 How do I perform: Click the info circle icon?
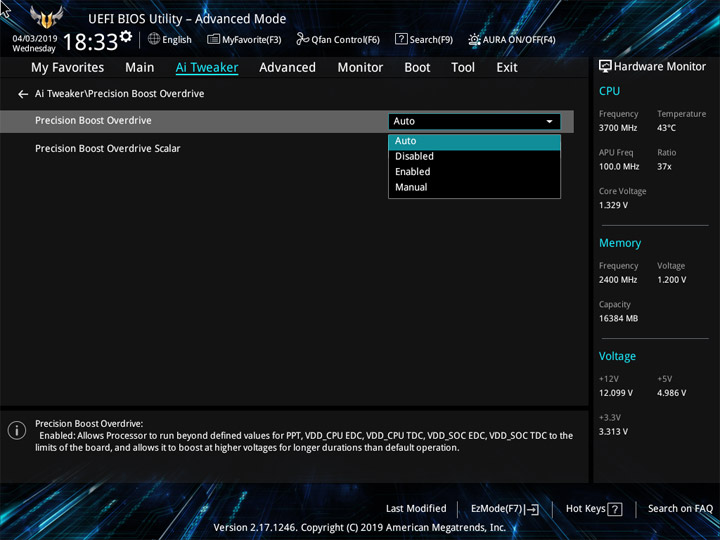pos(17,431)
